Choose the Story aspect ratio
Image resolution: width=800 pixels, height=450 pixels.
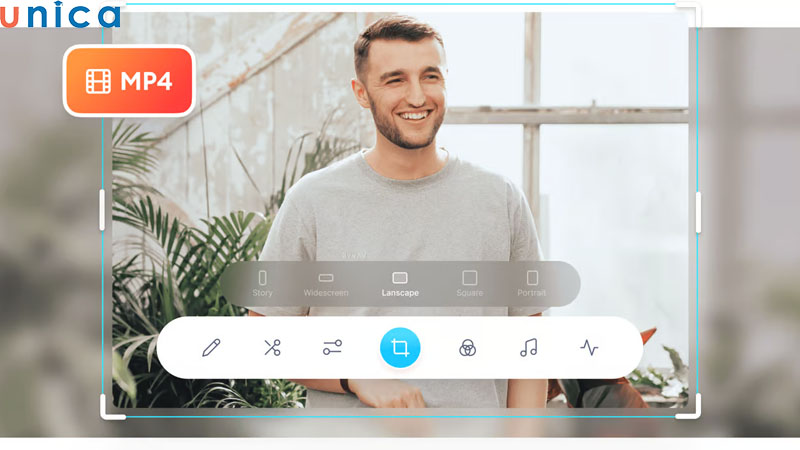click(x=262, y=284)
